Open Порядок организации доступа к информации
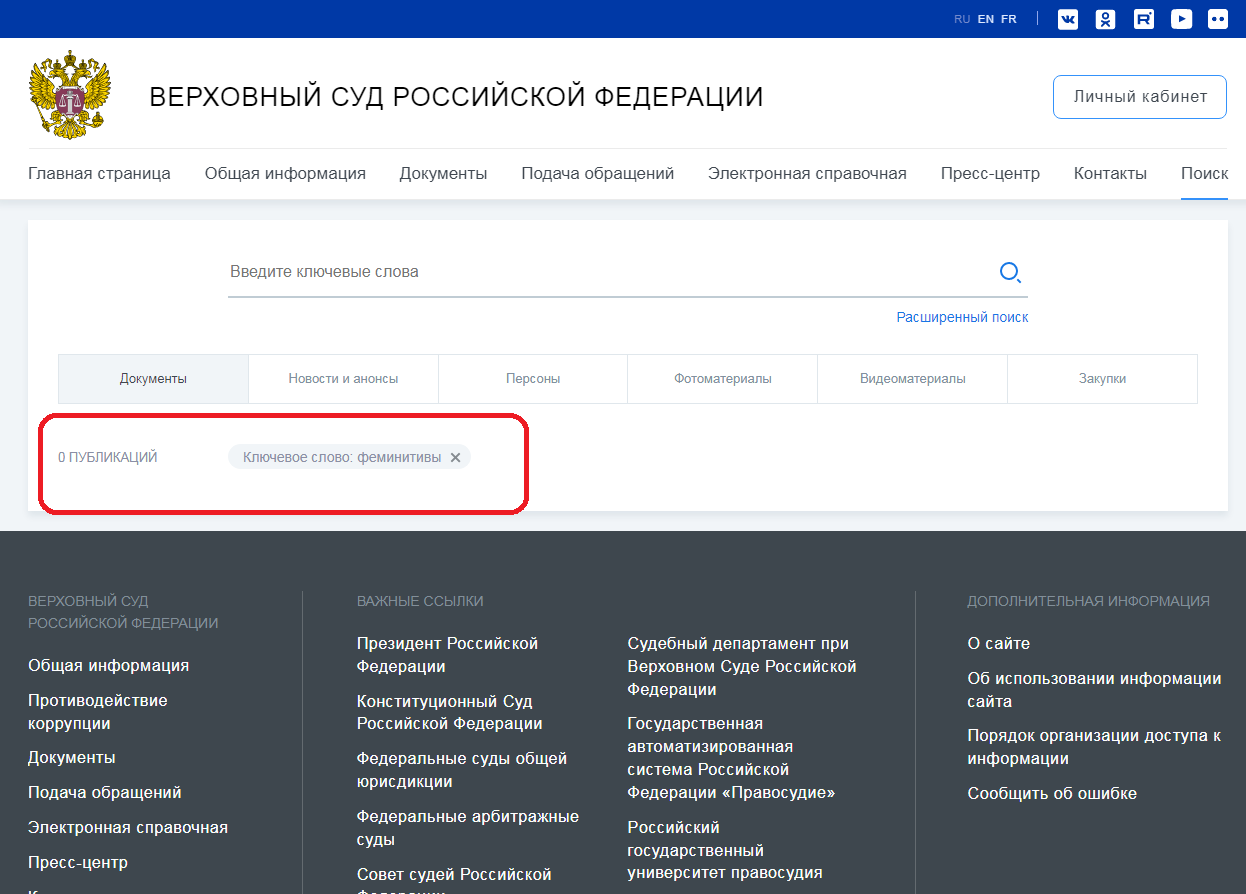This screenshot has width=1246, height=894. (x=1094, y=747)
